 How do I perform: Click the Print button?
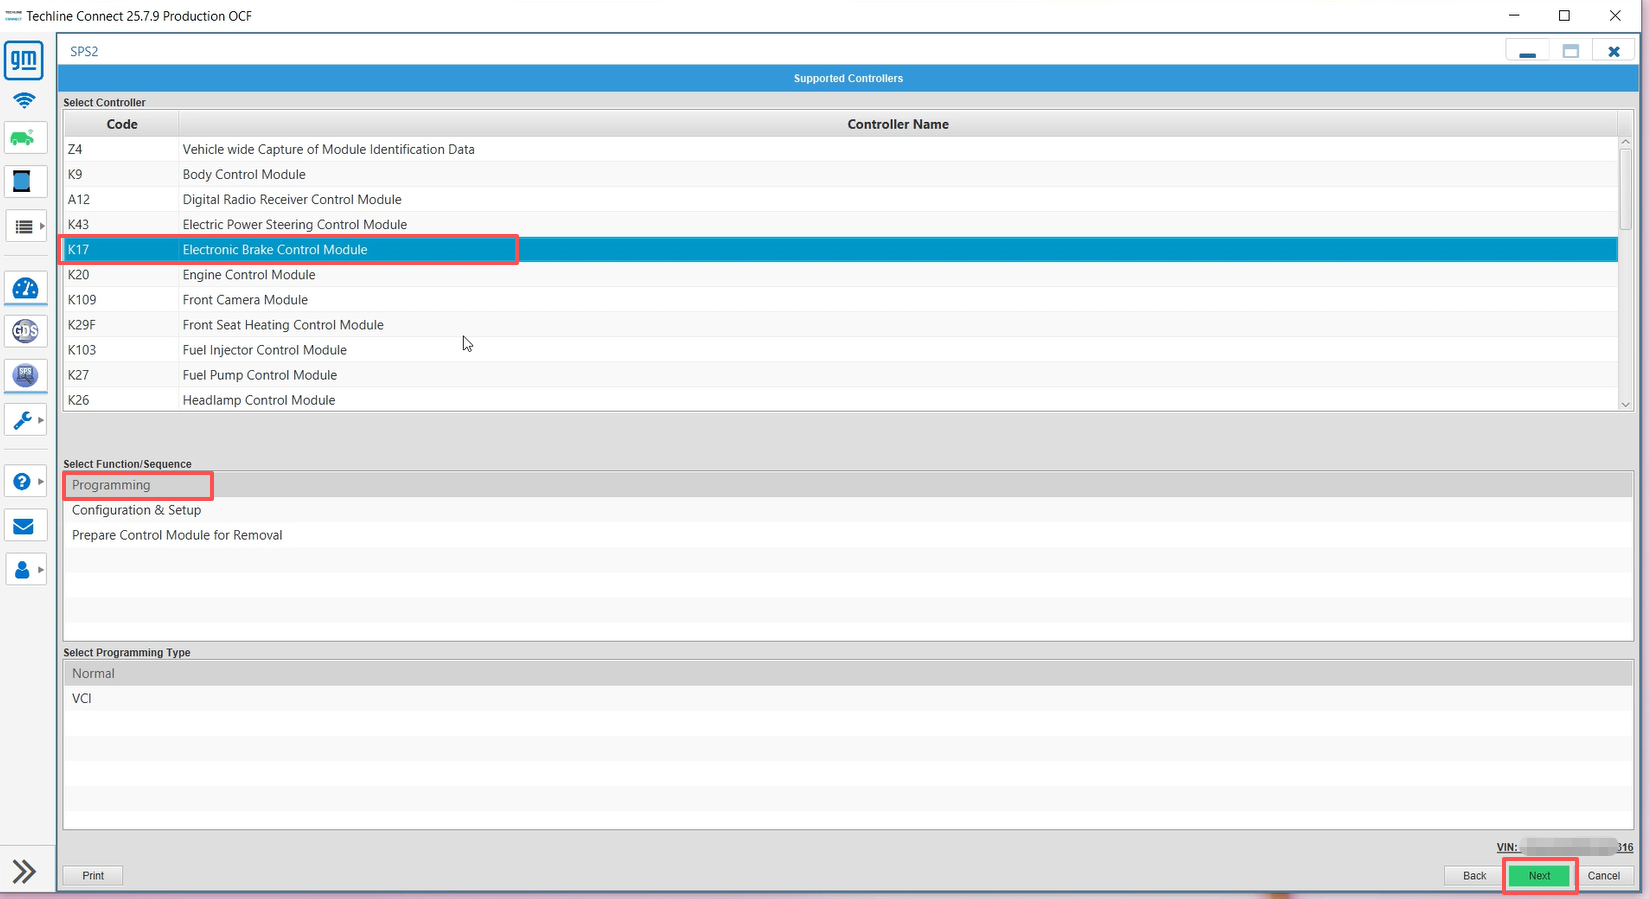[x=93, y=876]
